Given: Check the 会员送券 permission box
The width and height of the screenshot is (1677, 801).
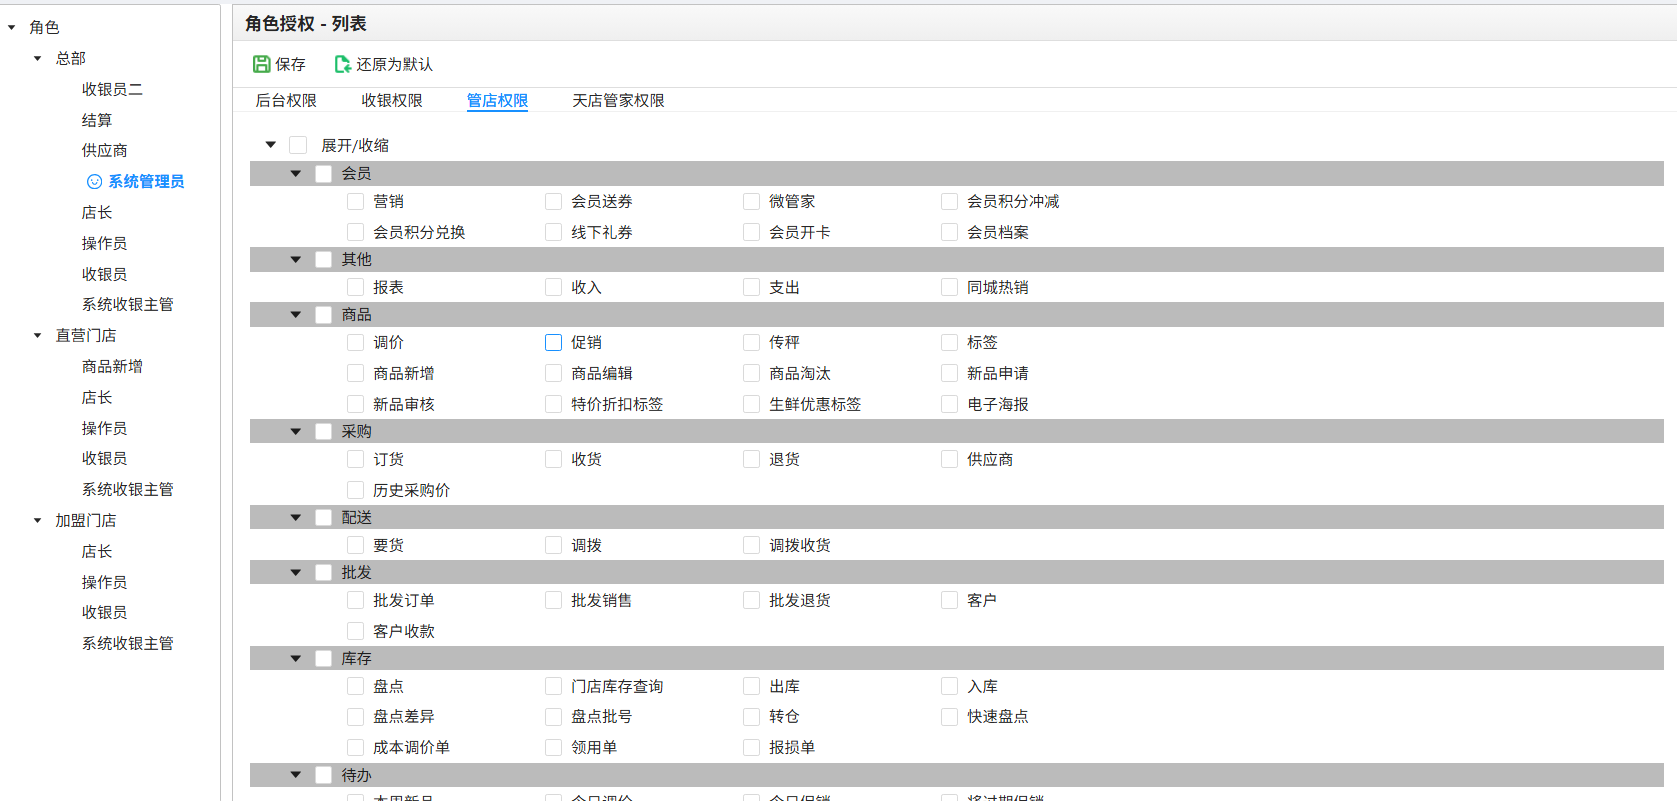Looking at the screenshot, I should 553,202.
